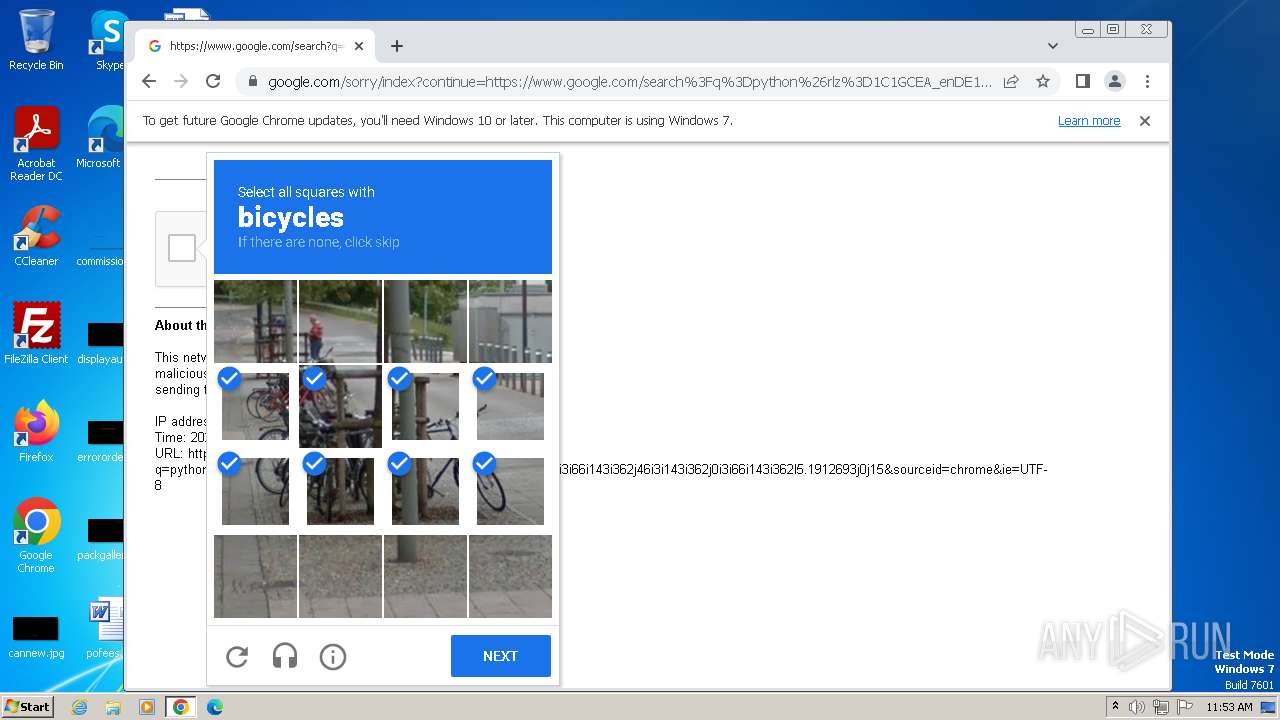Open Windows Explorer folder in the taskbar
The image size is (1280, 720).
click(x=113, y=707)
